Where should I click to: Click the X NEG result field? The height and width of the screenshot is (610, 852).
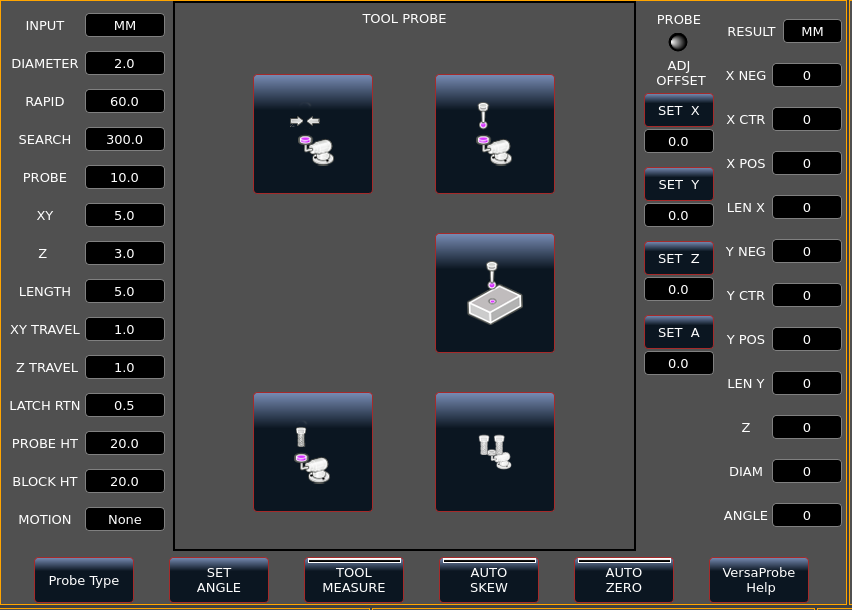tap(807, 75)
